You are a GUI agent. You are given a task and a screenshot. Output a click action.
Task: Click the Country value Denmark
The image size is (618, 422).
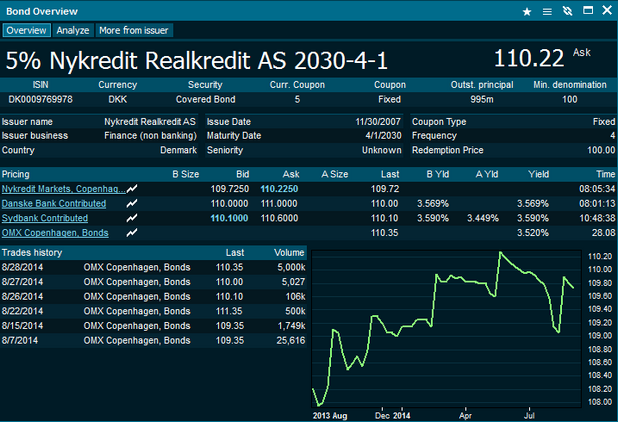[178, 150]
